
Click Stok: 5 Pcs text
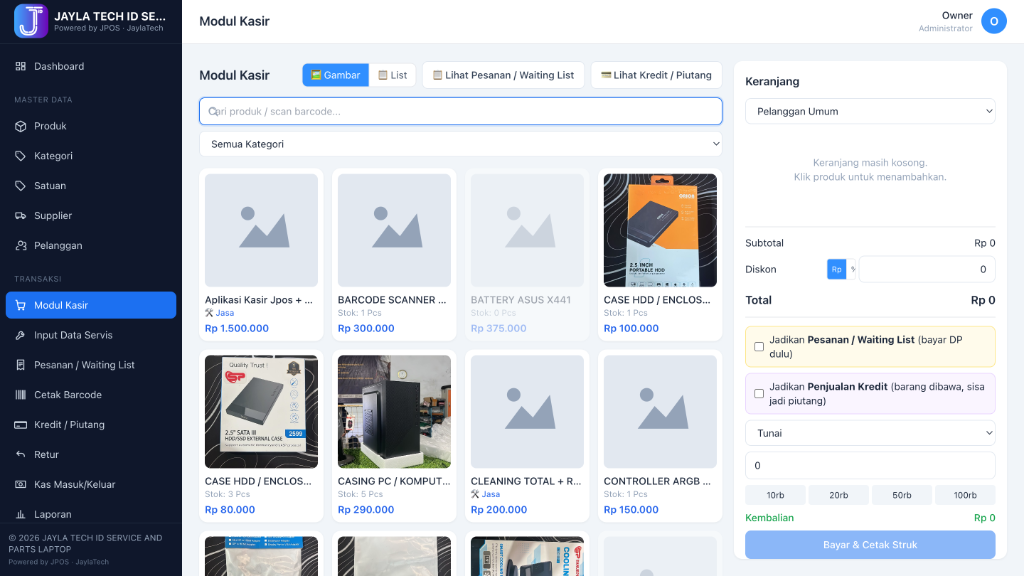[360, 494]
